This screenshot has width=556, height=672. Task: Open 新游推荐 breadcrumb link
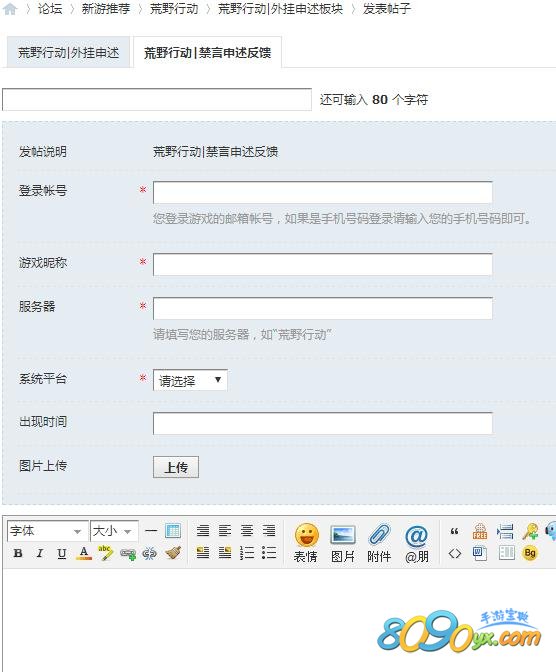[106, 9]
